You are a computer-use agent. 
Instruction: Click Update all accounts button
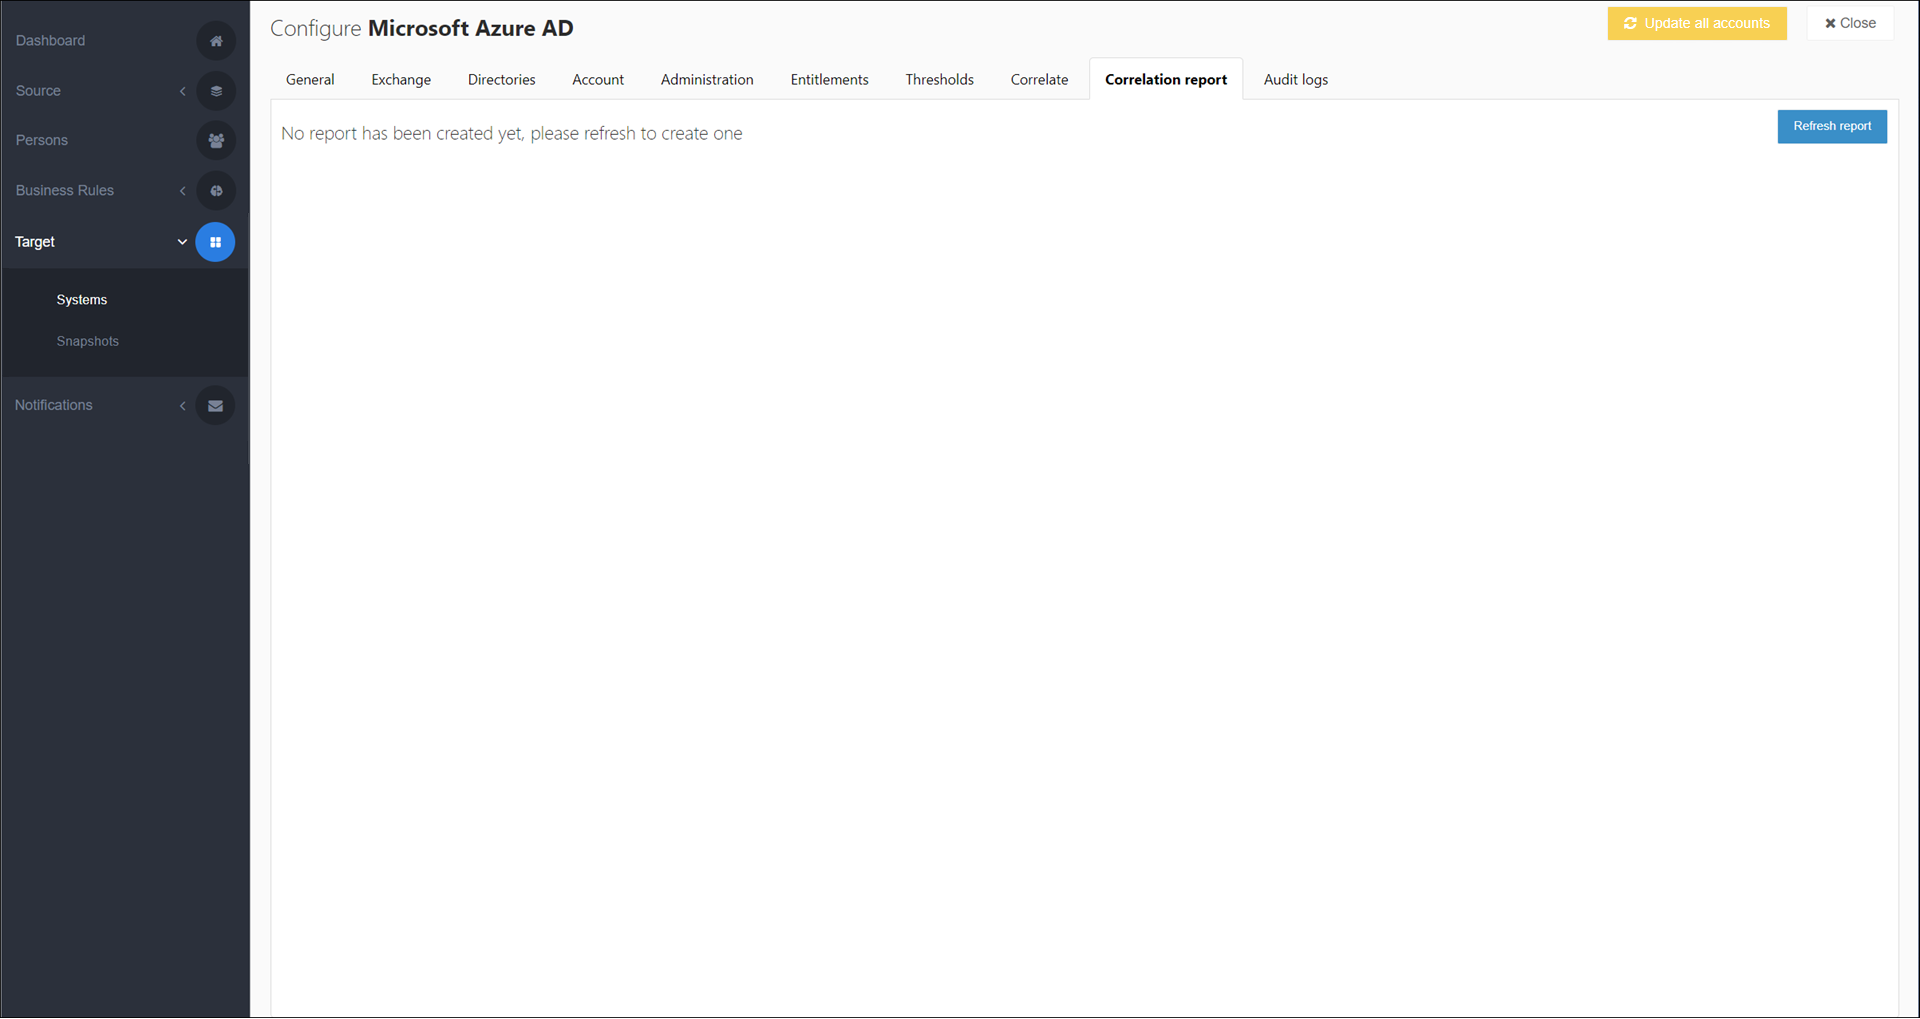[1697, 24]
